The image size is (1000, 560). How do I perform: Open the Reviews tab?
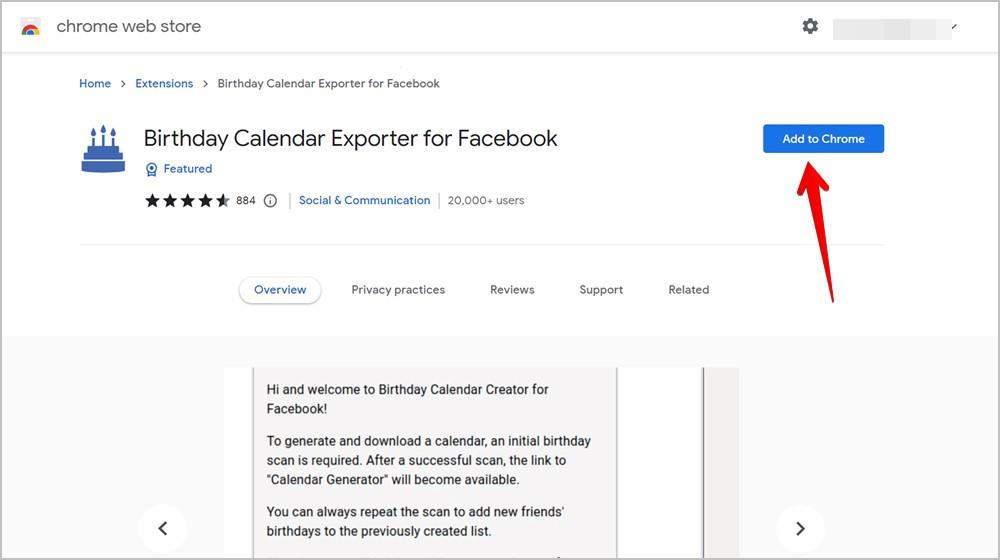pos(512,290)
